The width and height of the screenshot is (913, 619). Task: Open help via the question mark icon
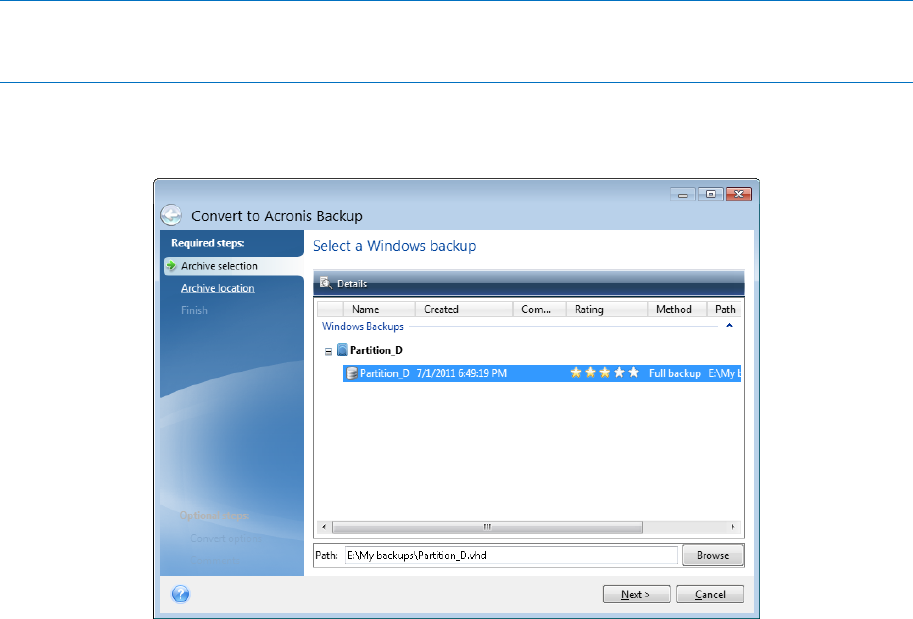pyautogui.click(x=181, y=594)
